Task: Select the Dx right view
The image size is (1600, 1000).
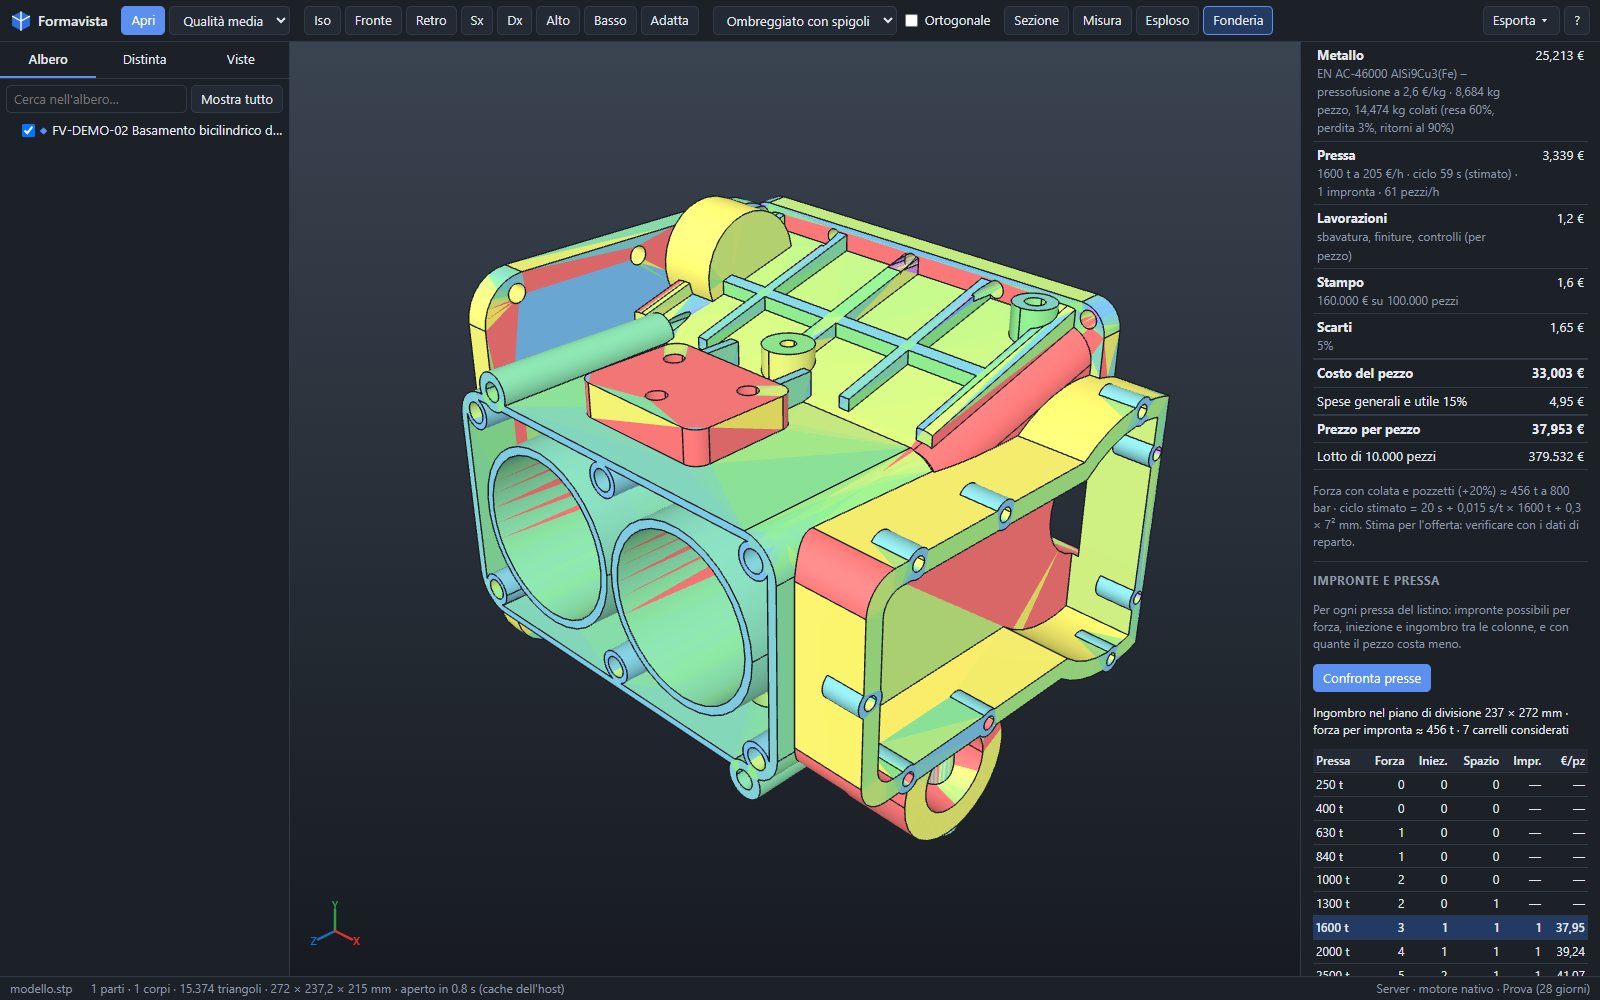Action: pos(515,21)
